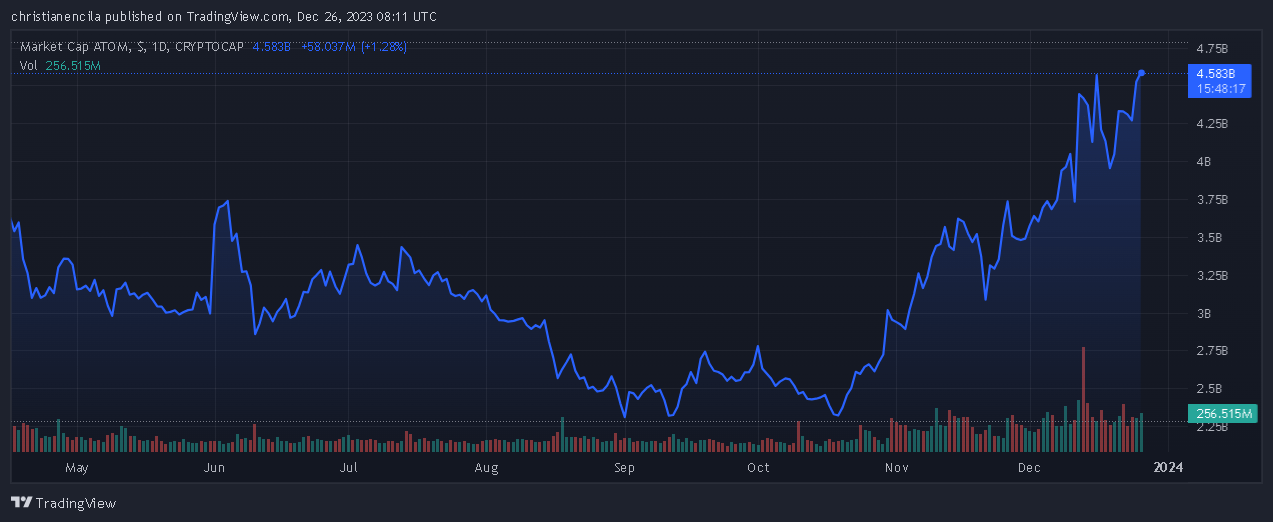Click the 4.75B price axis label
Image resolution: width=1273 pixels, height=522 pixels.
(x=1212, y=48)
